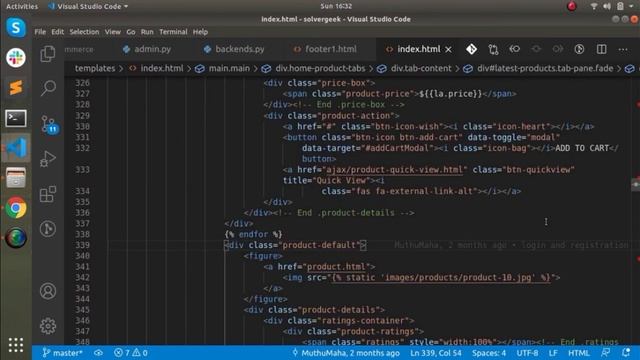Open the Run menu
The image size is (640, 360).
point(147,32)
